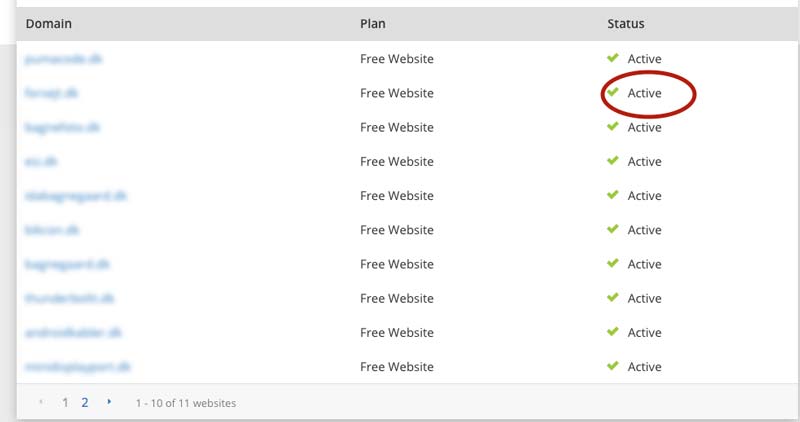Click the previous page left arrow
Image resolution: width=800 pixels, height=422 pixels.
tap(41, 402)
